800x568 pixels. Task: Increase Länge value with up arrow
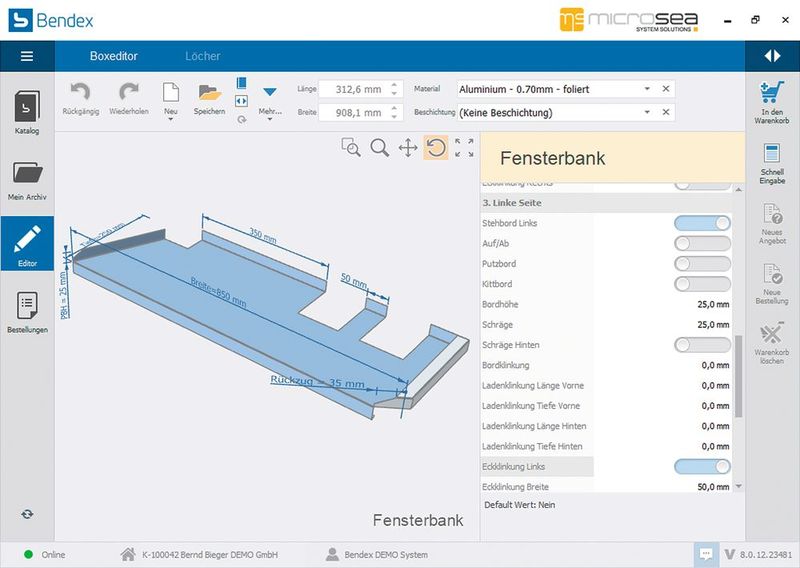tap(394, 85)
